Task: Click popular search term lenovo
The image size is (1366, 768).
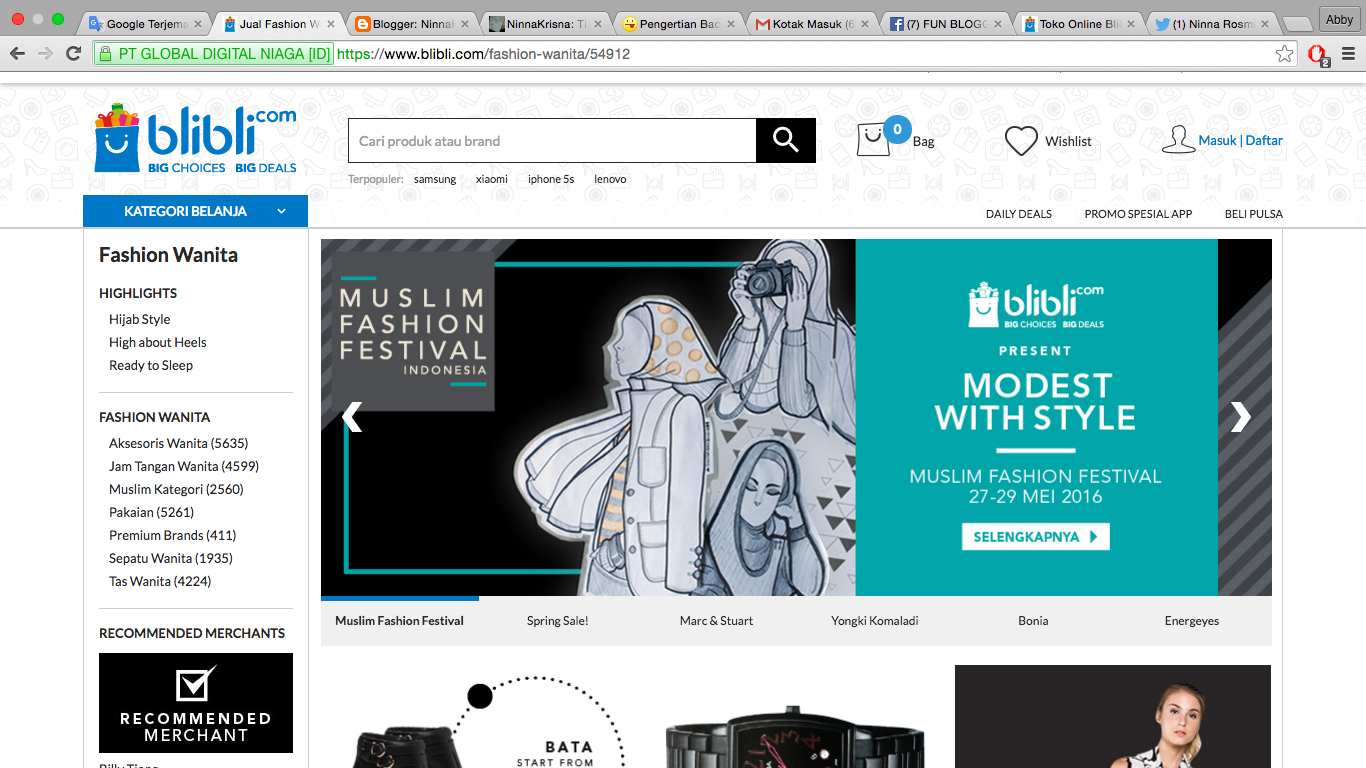Action: click(610, 180)
